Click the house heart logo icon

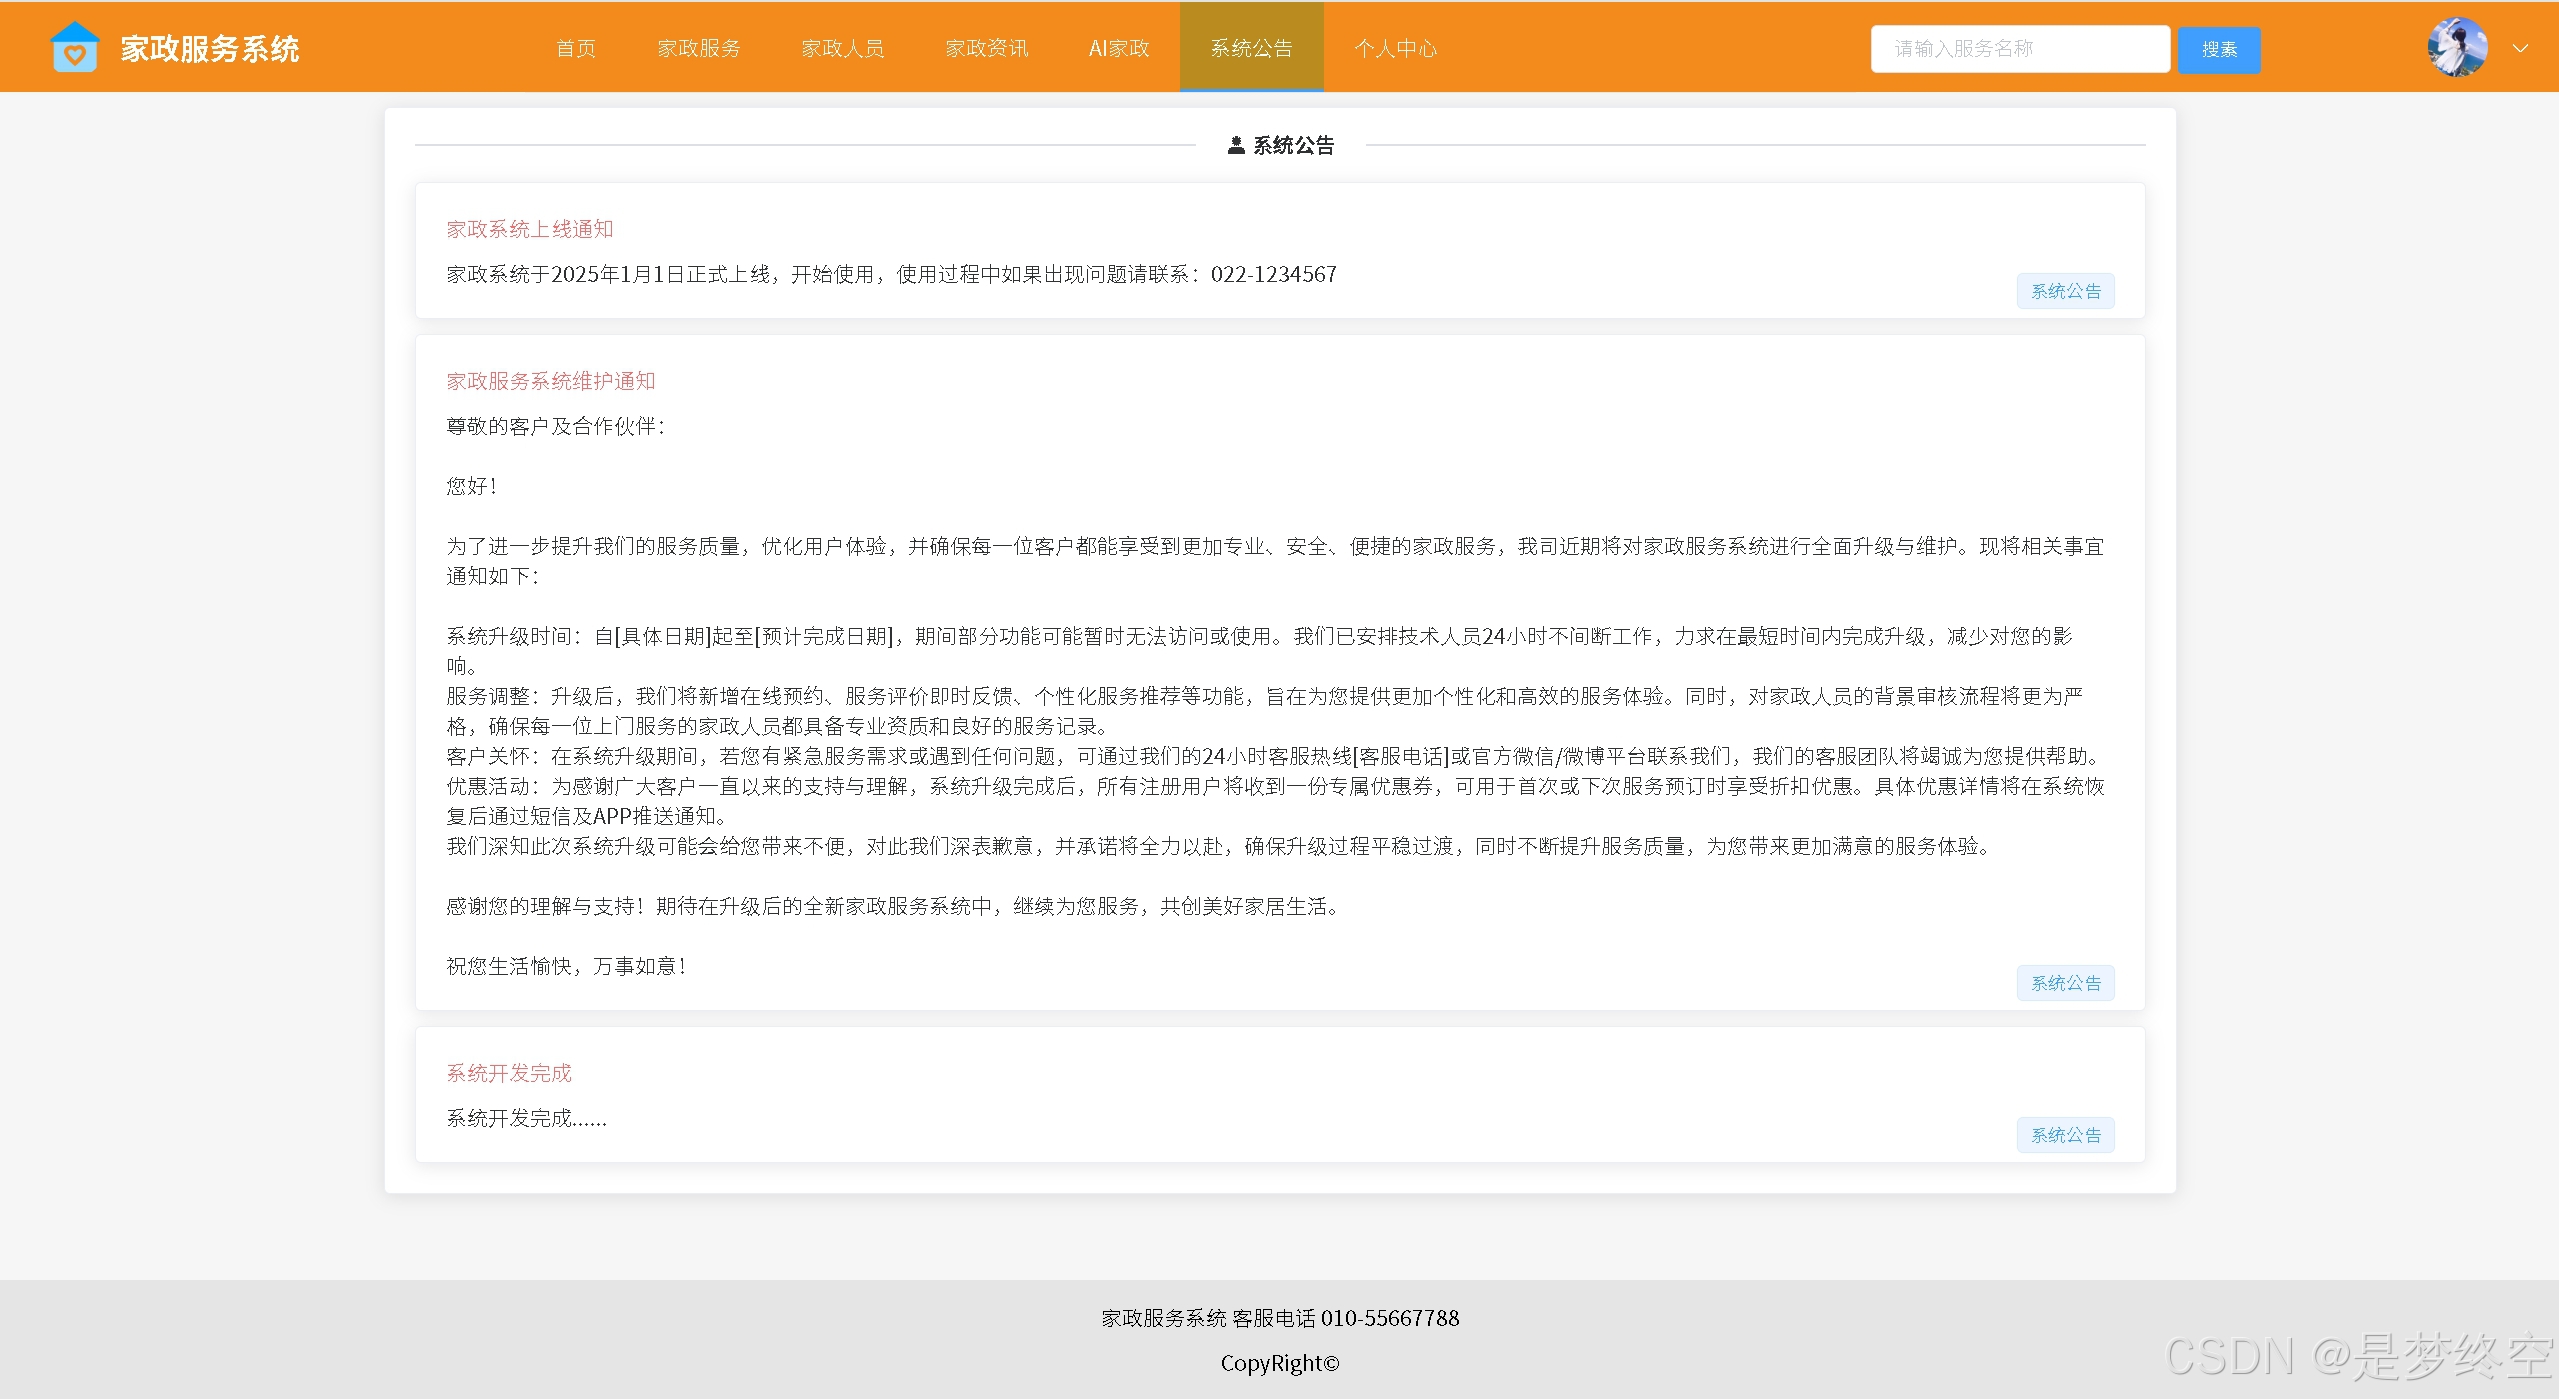click(74, 47)
